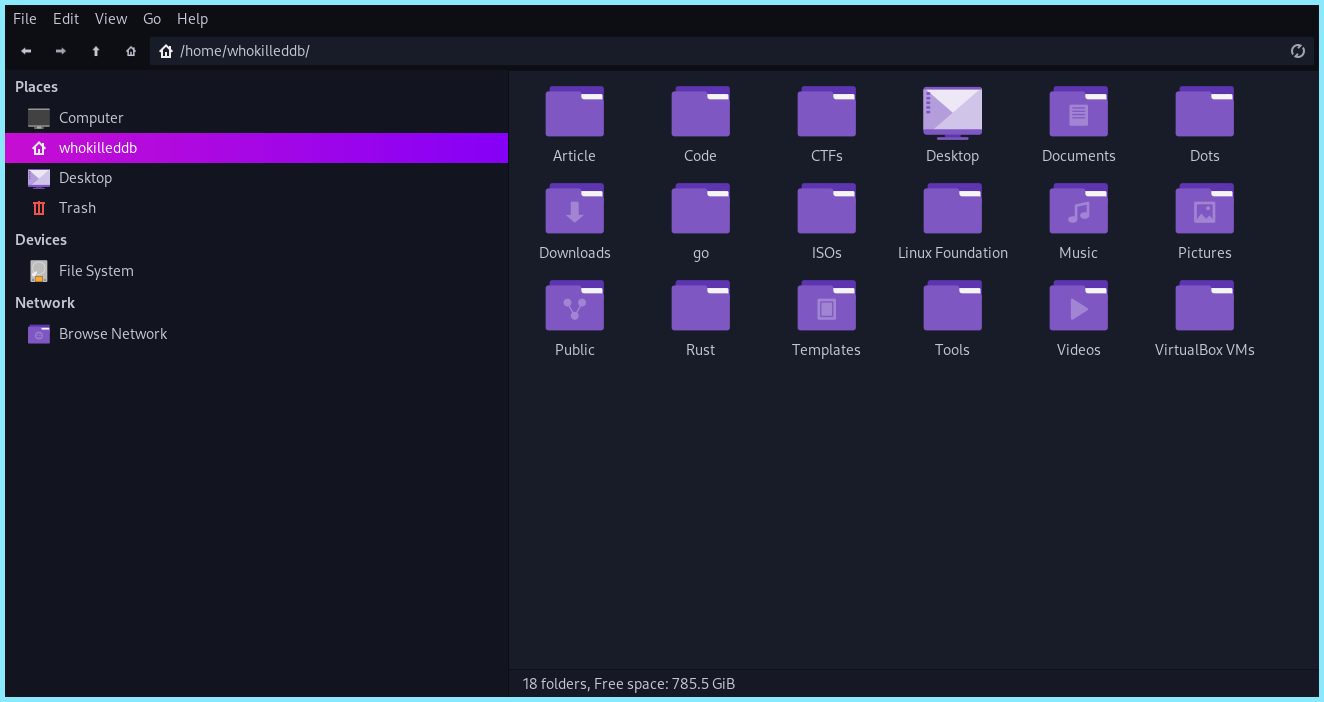Click the path bar address field
The image size is (1324, 702).
(400, 50)
